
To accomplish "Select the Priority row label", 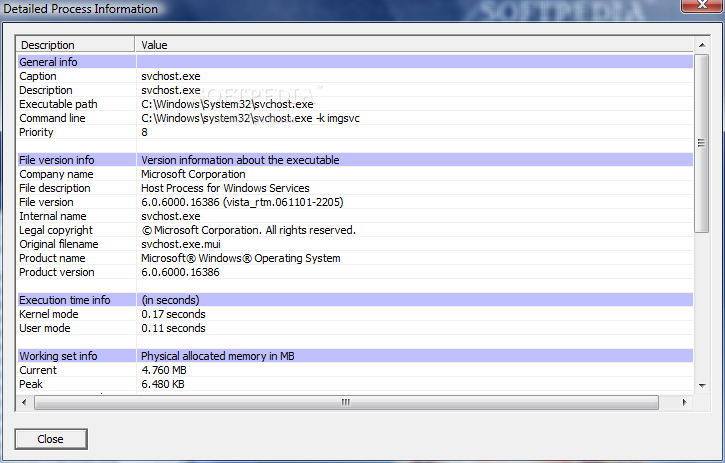I will (36, 132).
